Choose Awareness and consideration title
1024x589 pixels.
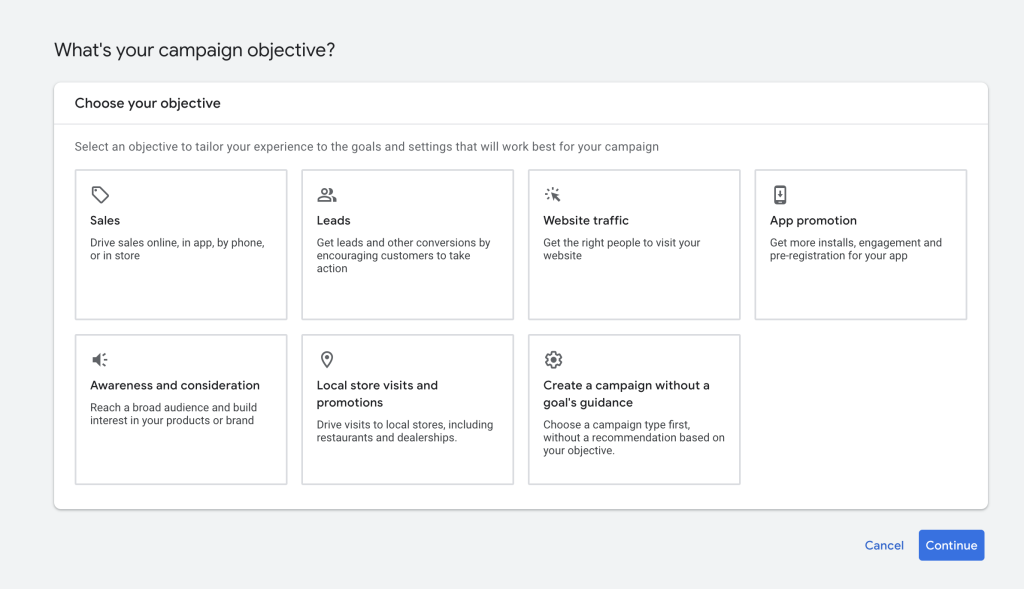tap(175, 385)
